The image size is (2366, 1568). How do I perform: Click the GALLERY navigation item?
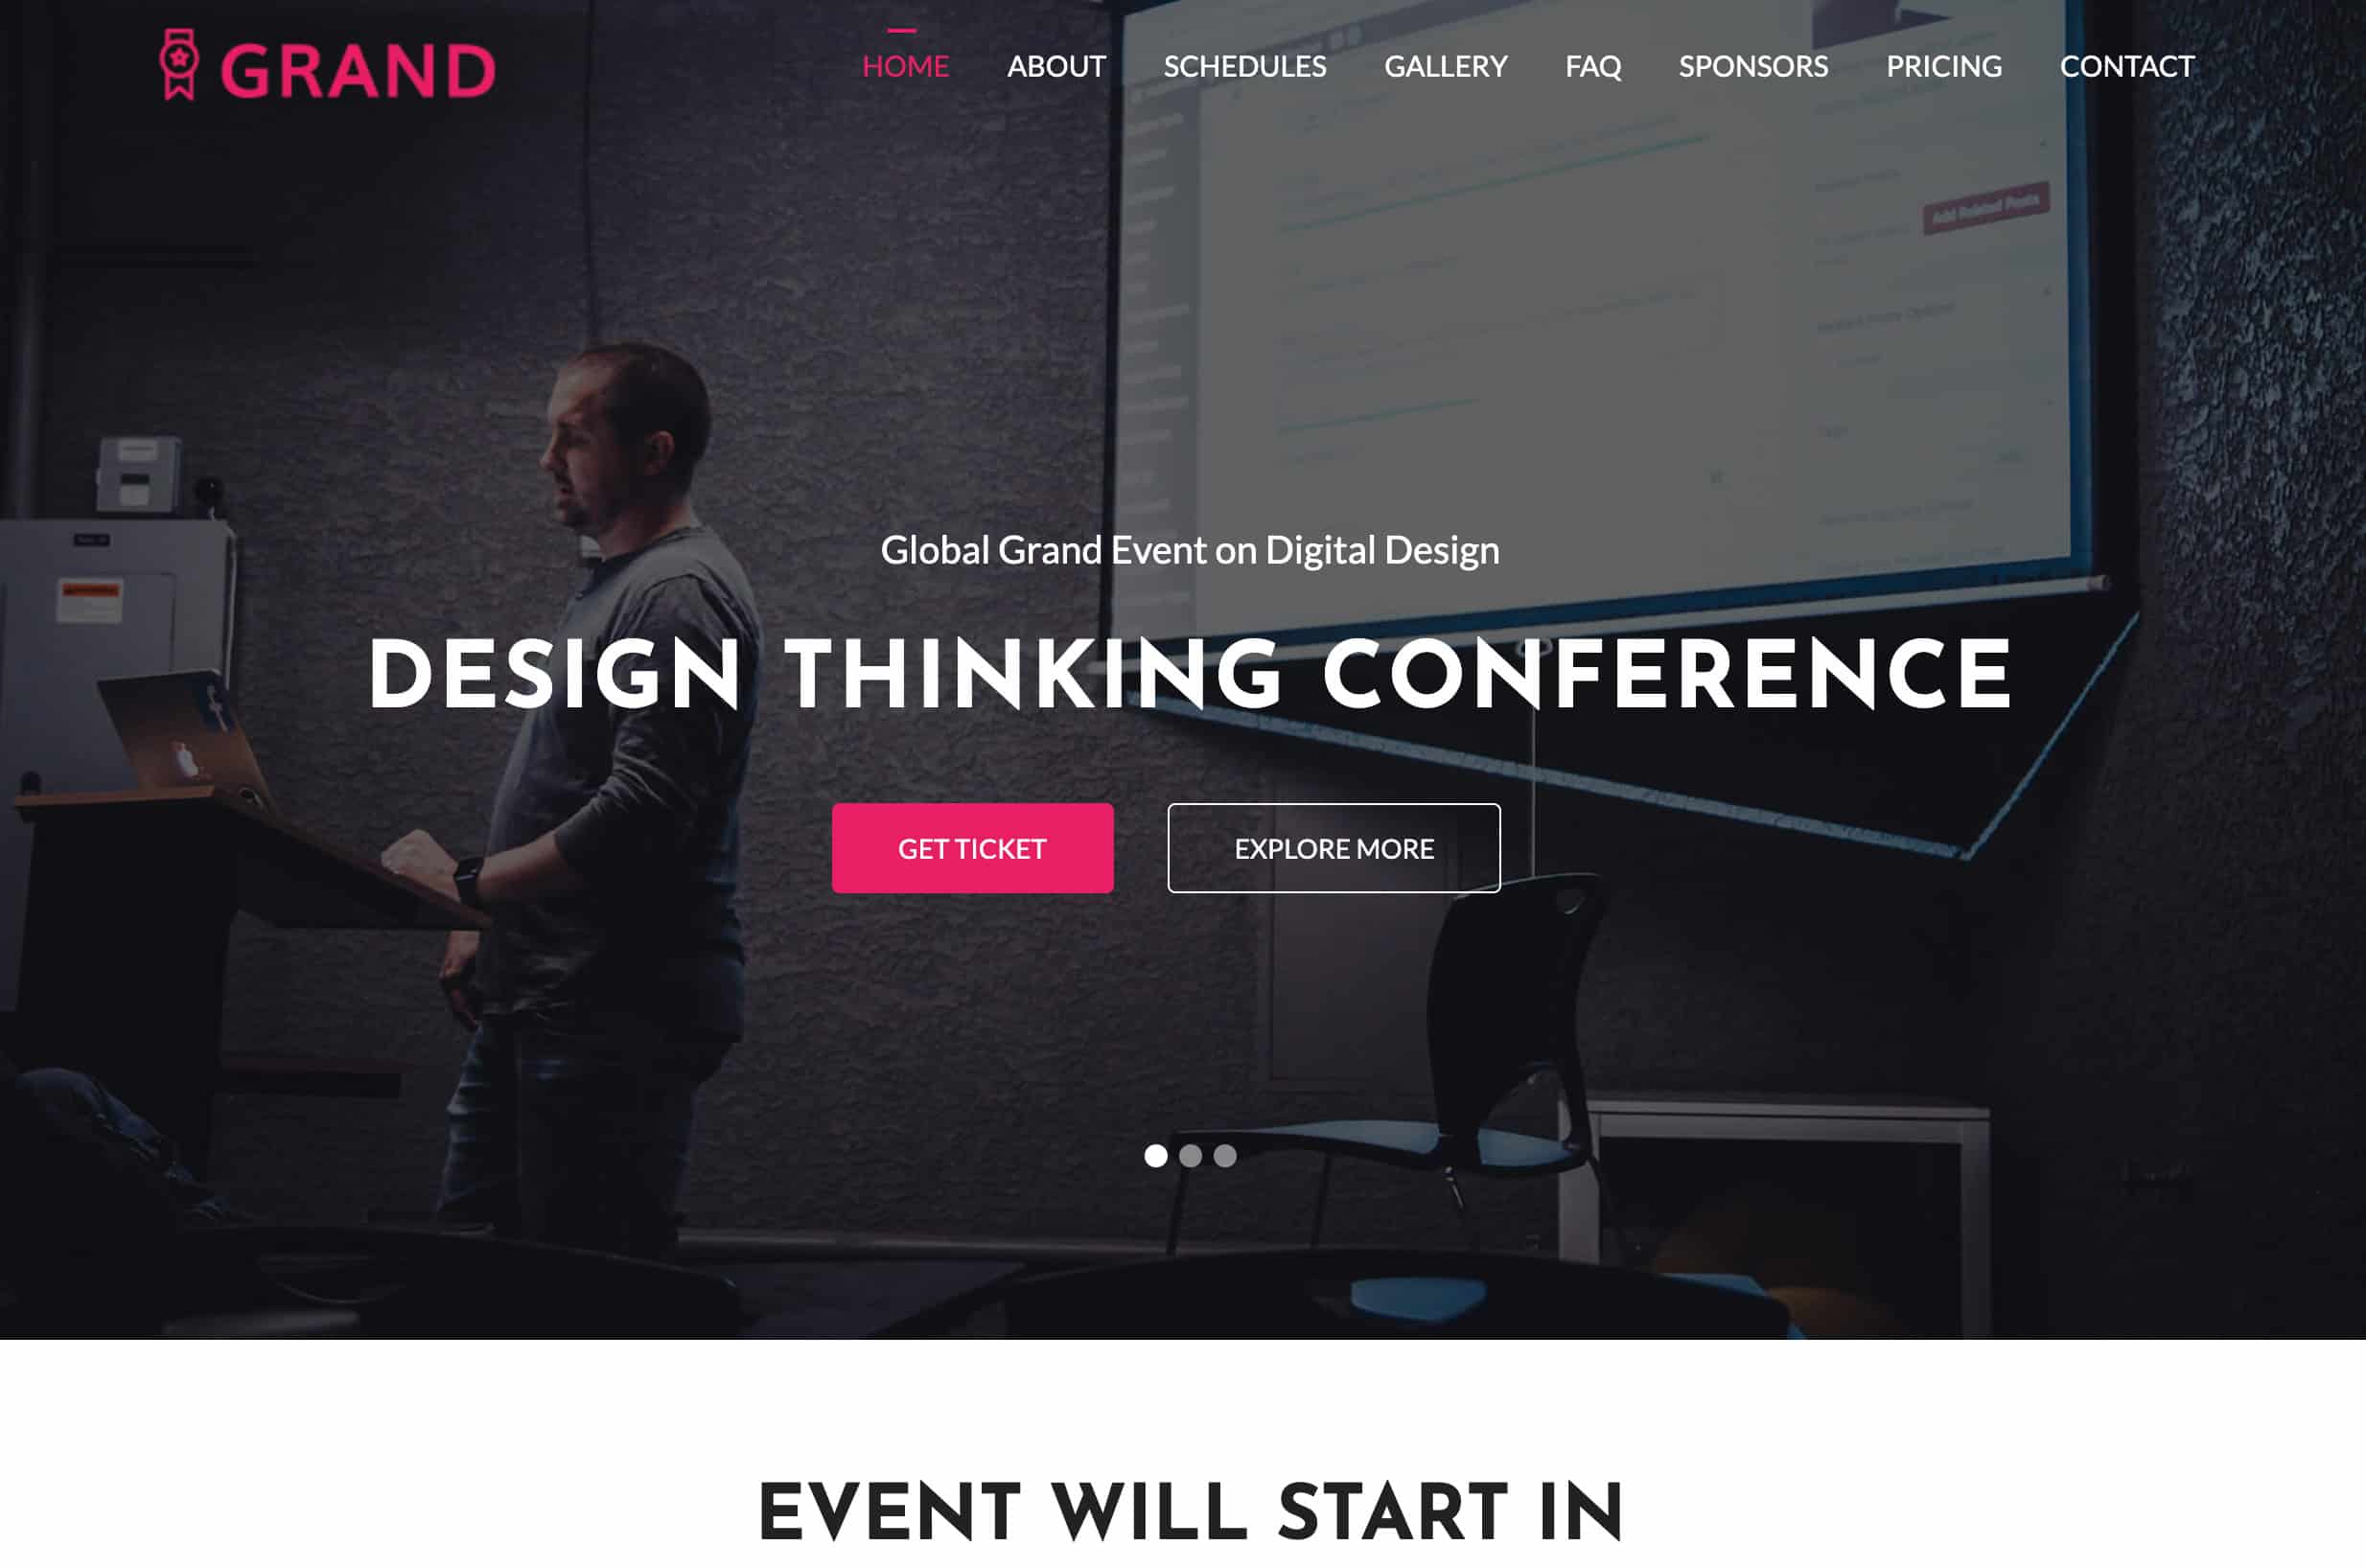[1446, 65]
